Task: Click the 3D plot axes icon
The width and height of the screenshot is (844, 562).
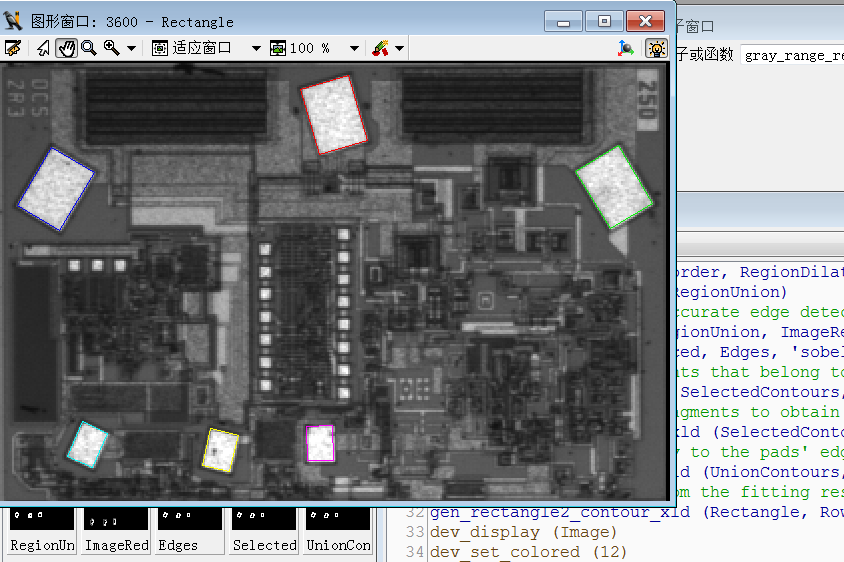Action: (x=625, y=48)
